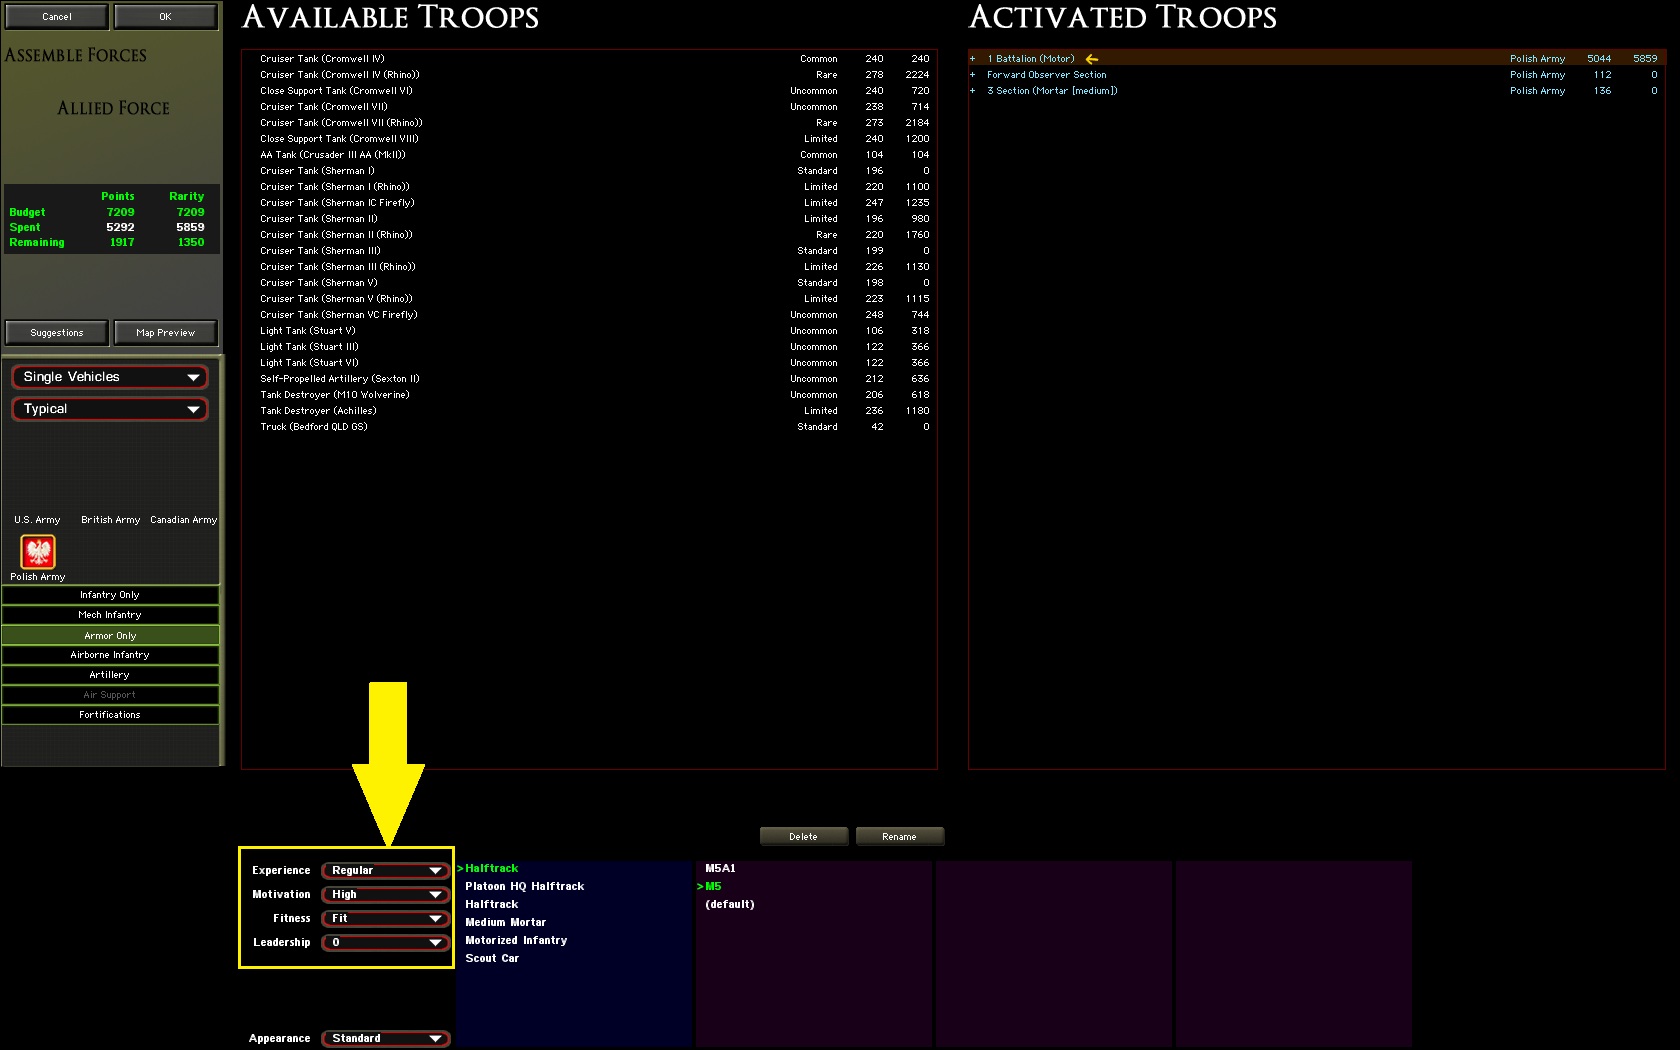Select the Air Support filter

pyautogui.click(x=110, y=695)
